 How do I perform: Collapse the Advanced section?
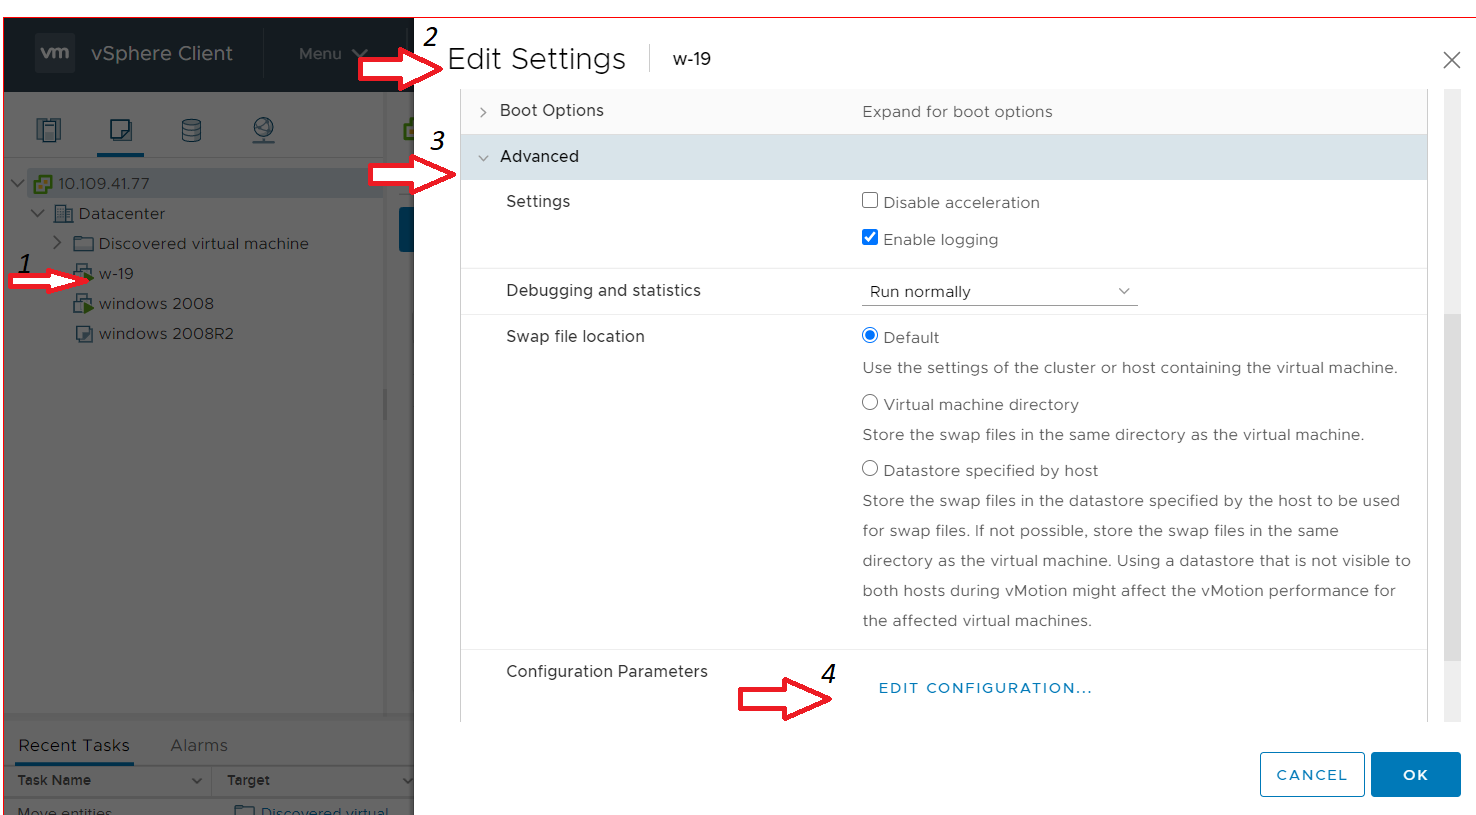click(483, 157)
